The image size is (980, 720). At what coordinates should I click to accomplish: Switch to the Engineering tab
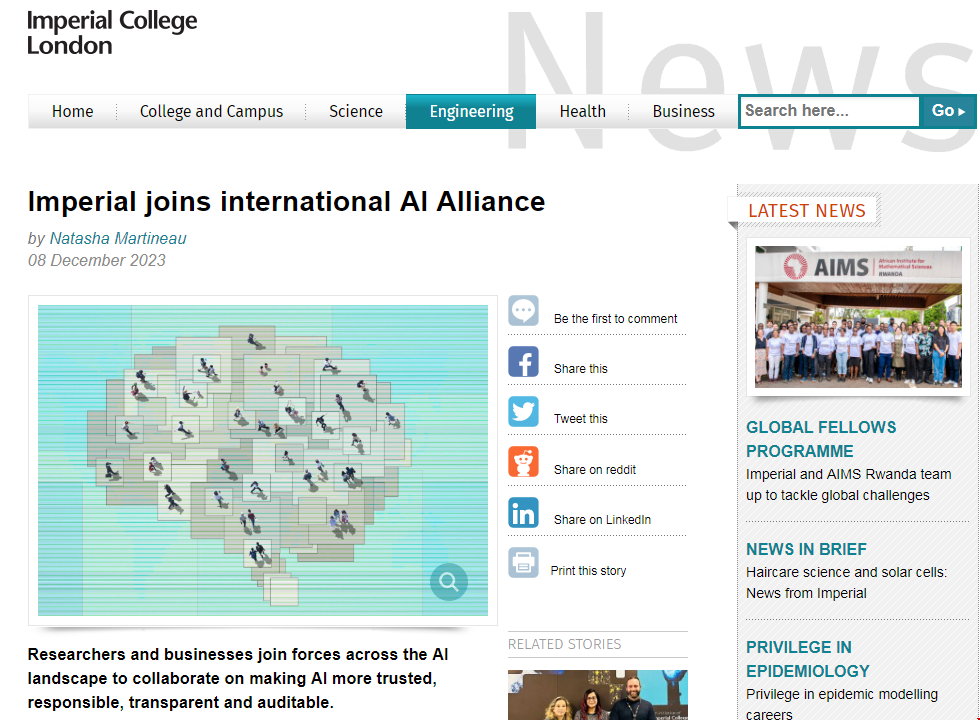tap(471, 112)
